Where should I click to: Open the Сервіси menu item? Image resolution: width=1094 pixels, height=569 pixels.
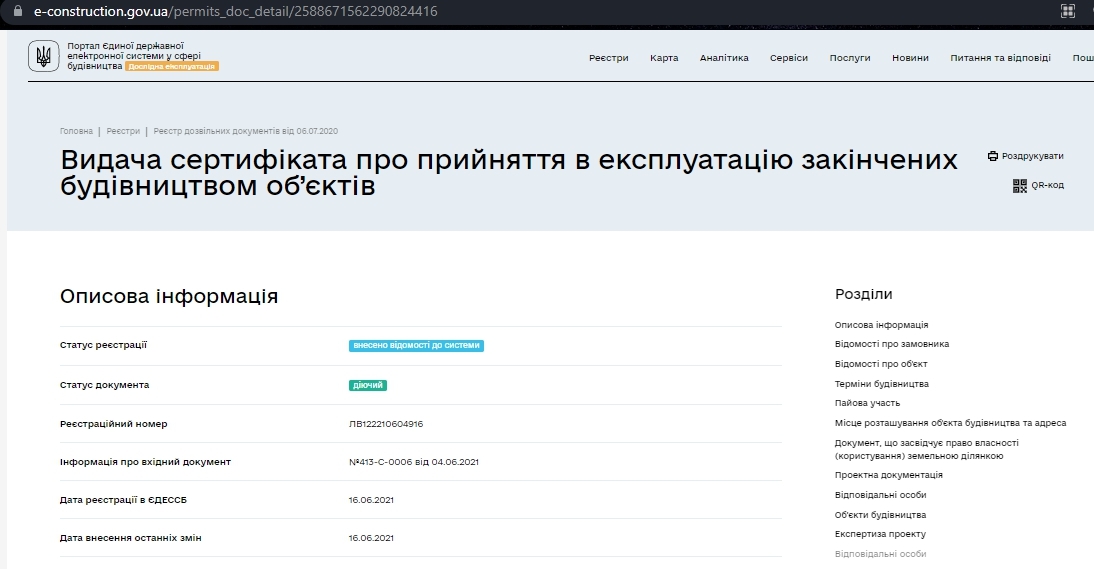[789, 58]
